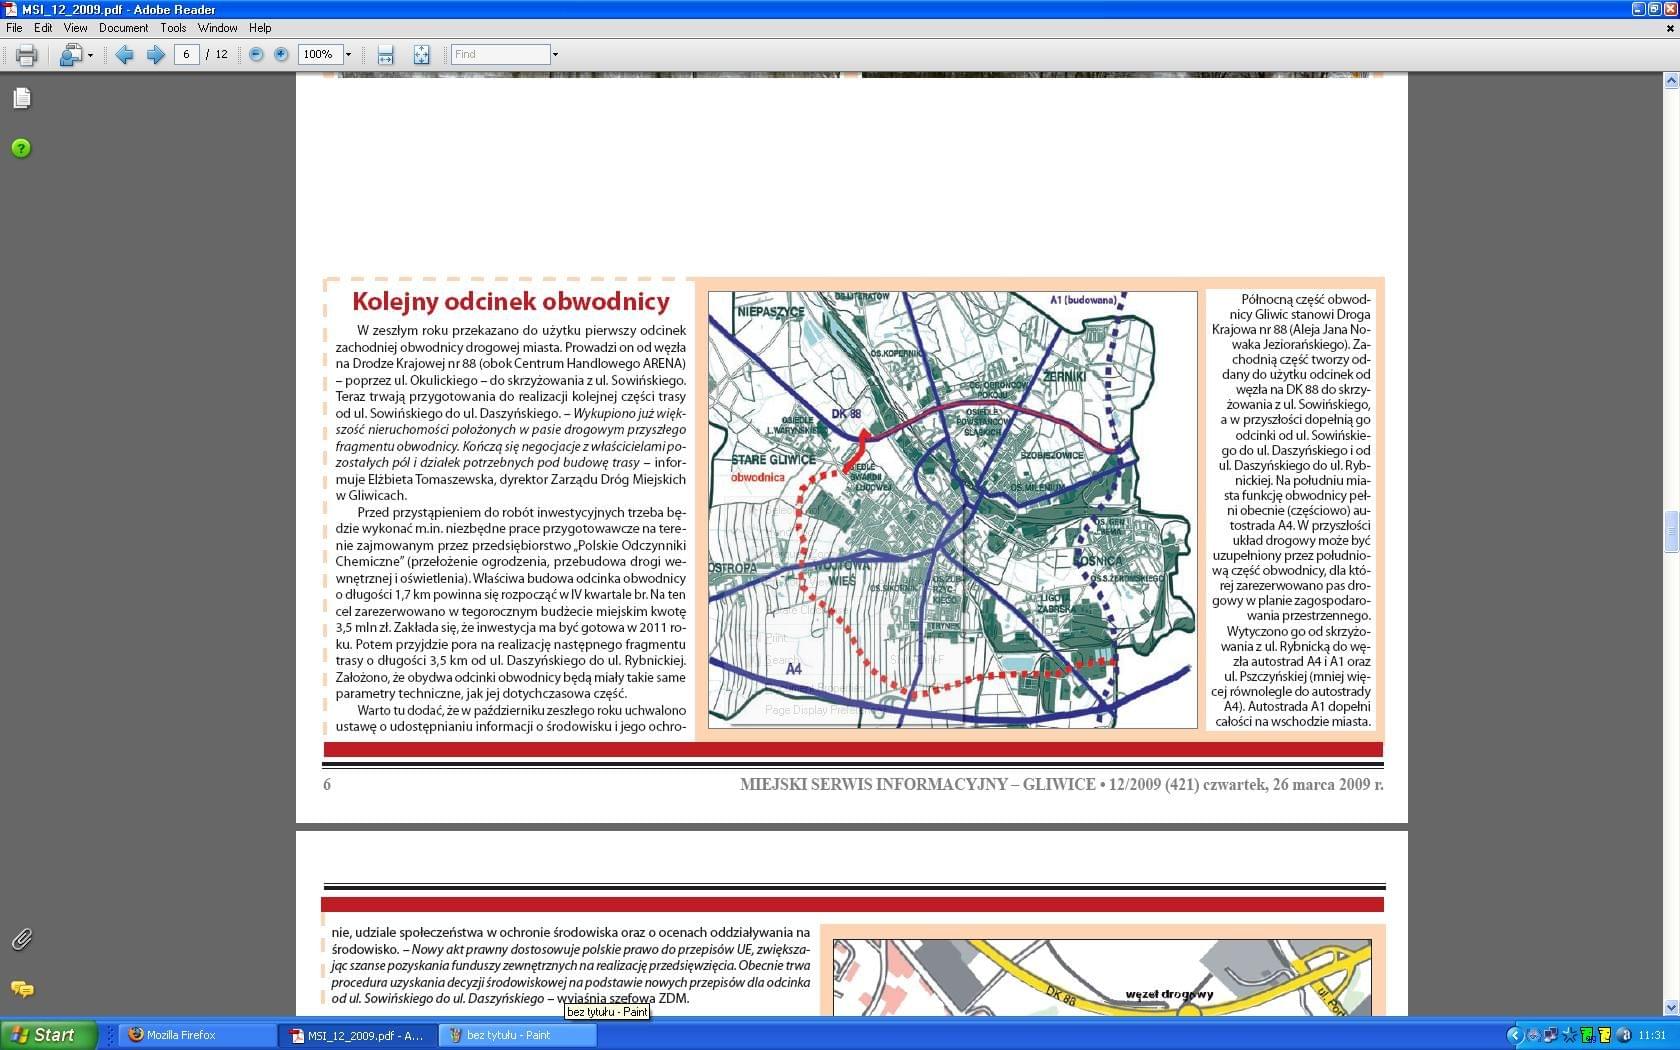The width and height of the screenshot is (1680, 1050).
Task: Click the 'węzeł drogowy' label on lower map
Action: point(1169,994)
